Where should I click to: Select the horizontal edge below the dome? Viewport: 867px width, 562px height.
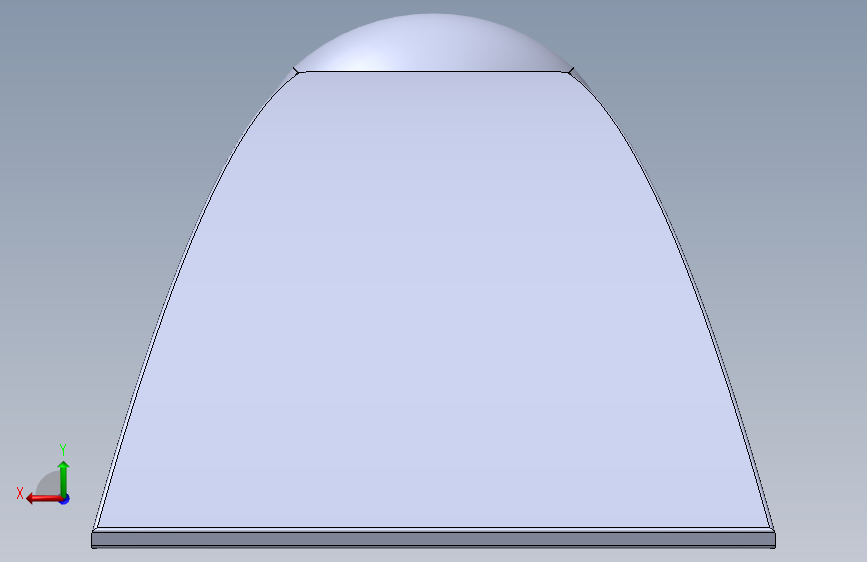[x=434, y=71]
